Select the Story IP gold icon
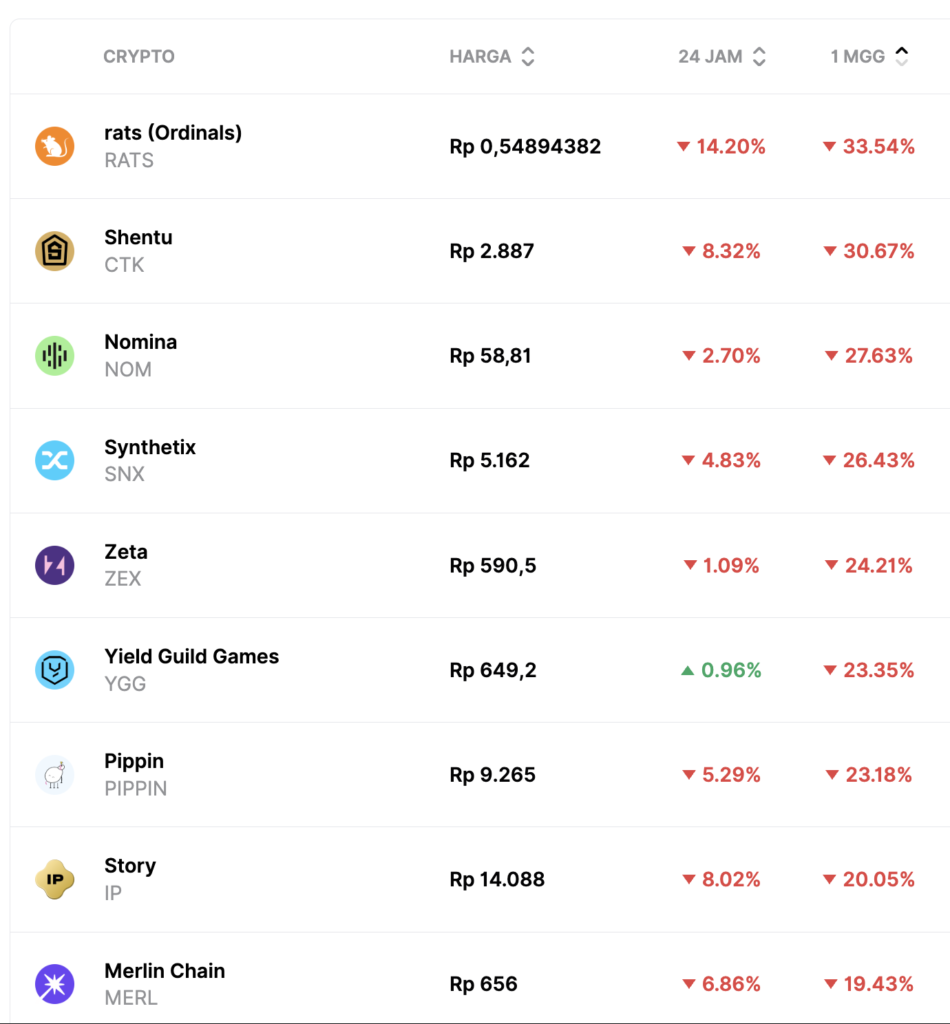The width and height of the screenshot is (950, 1024). click(55, 880)
